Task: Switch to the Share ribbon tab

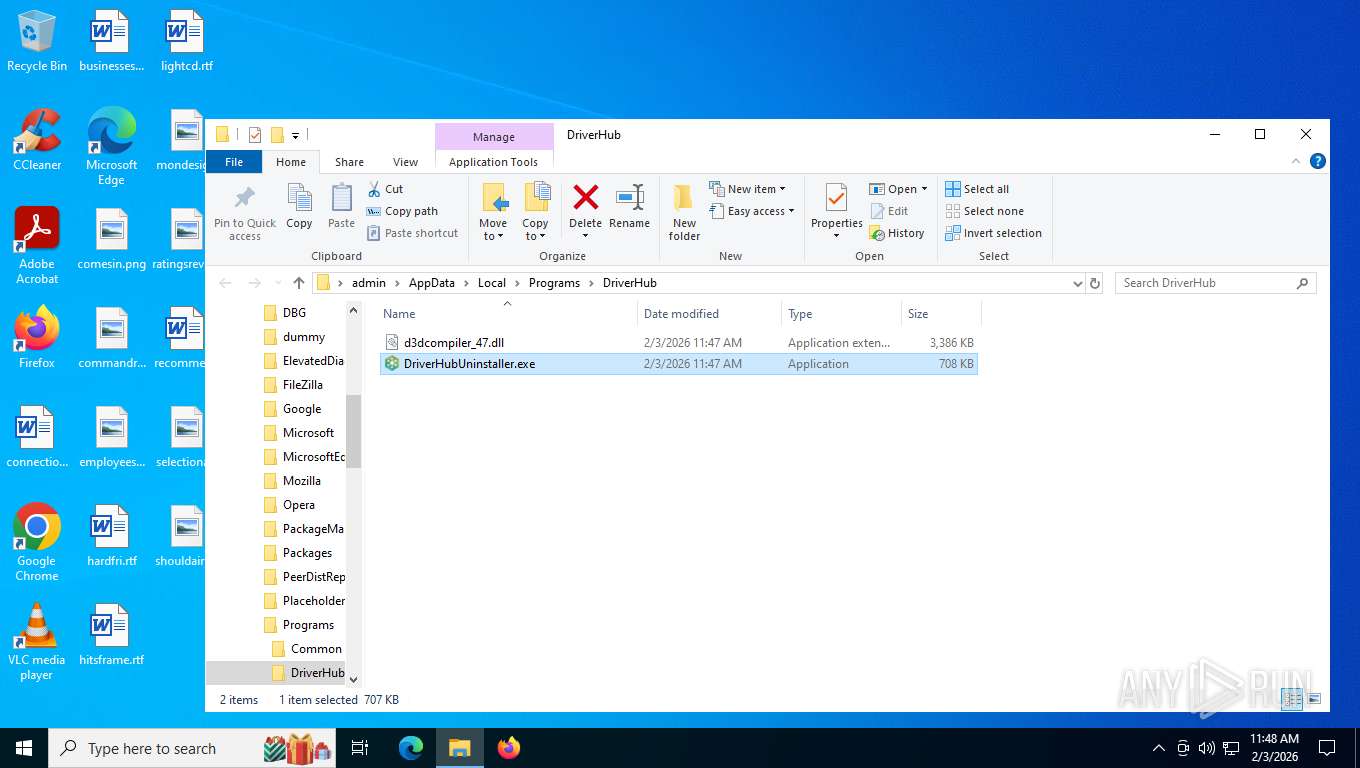Action: coord(349,162)
